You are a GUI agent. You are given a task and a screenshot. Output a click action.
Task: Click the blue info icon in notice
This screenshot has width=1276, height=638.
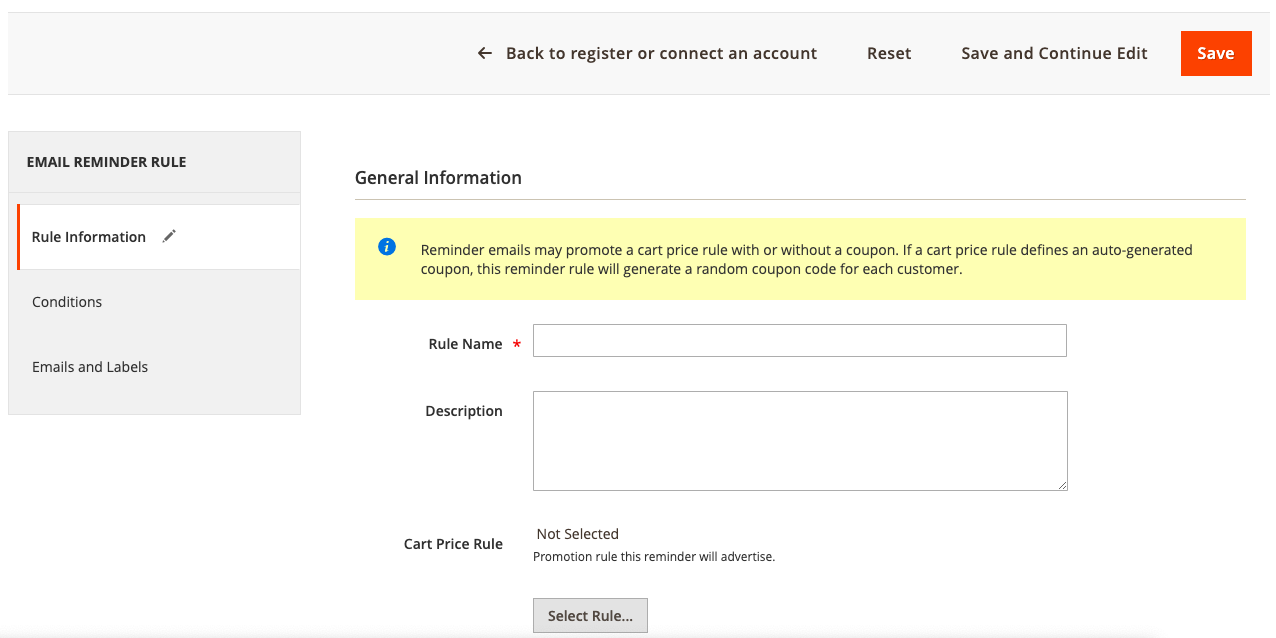click(x=387, y=247)
